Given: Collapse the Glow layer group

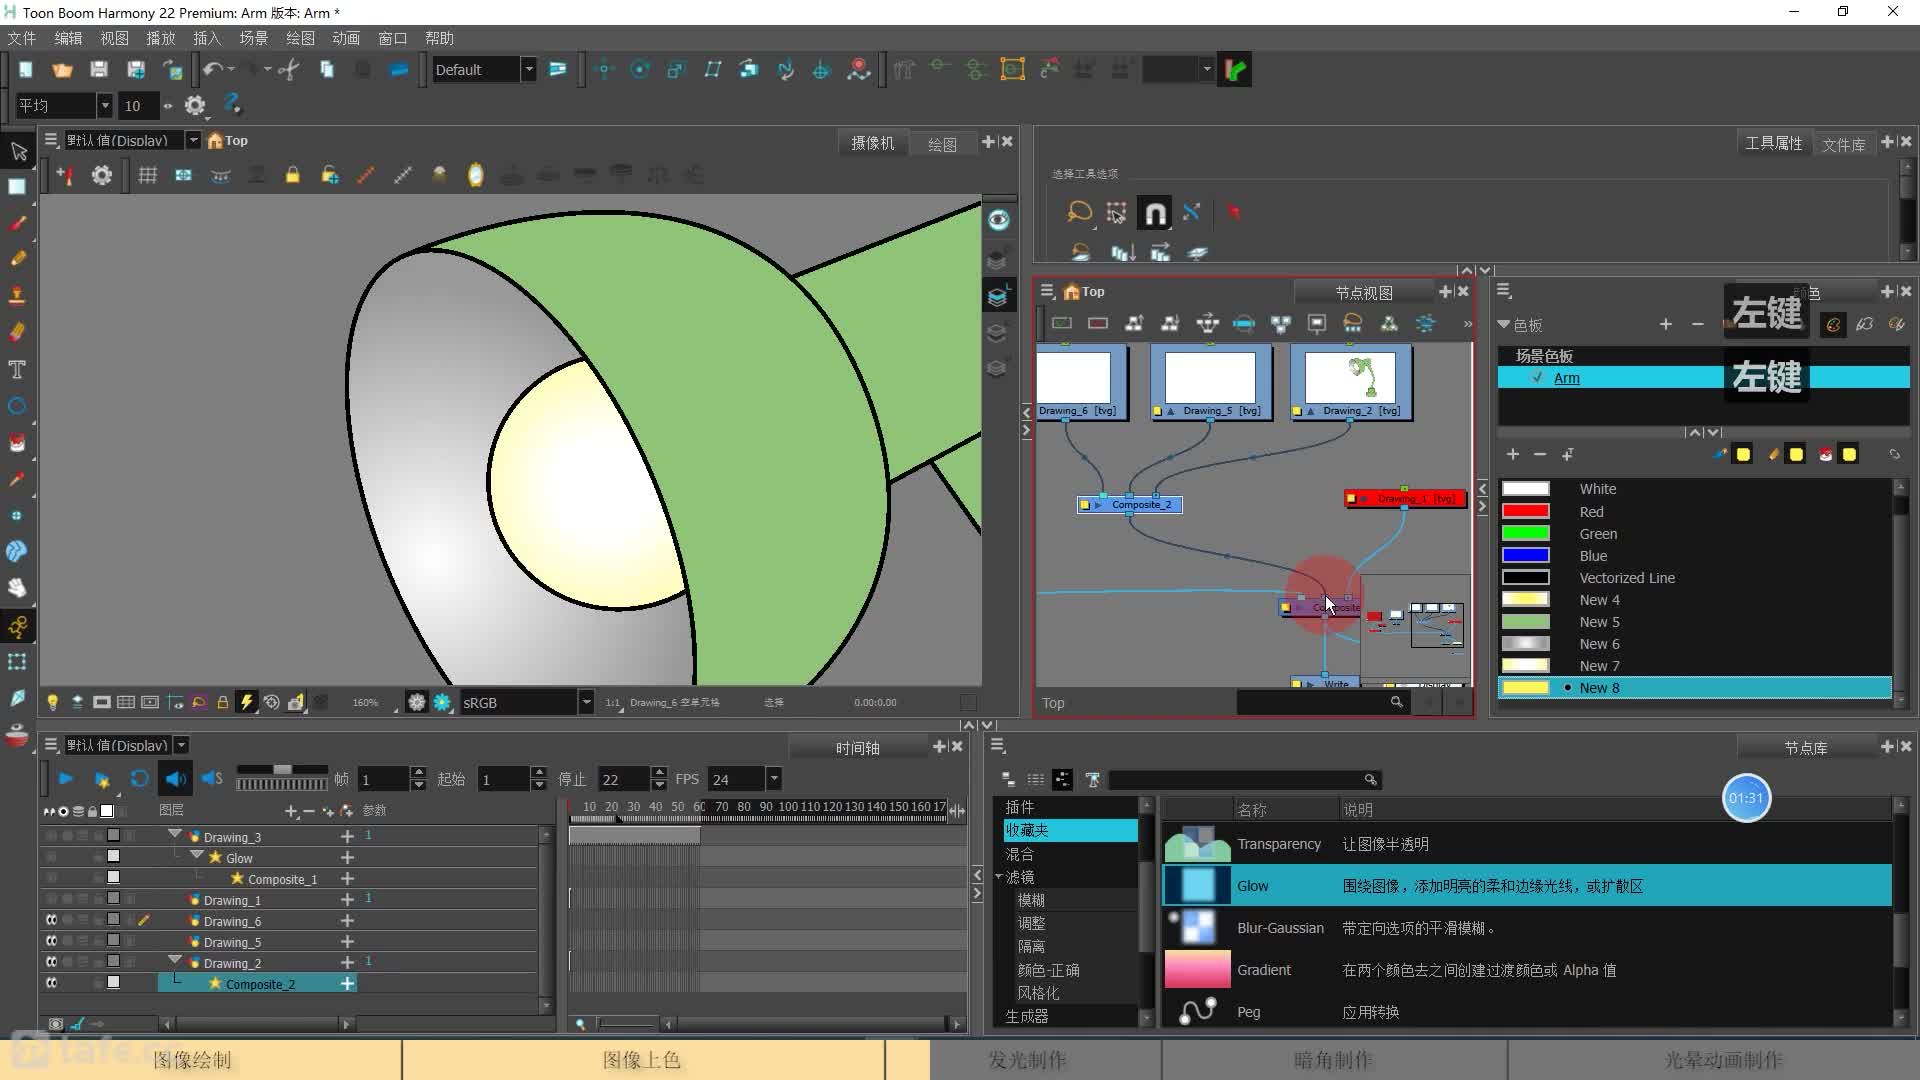Looking at the screenshot, I should click(197, 855).
